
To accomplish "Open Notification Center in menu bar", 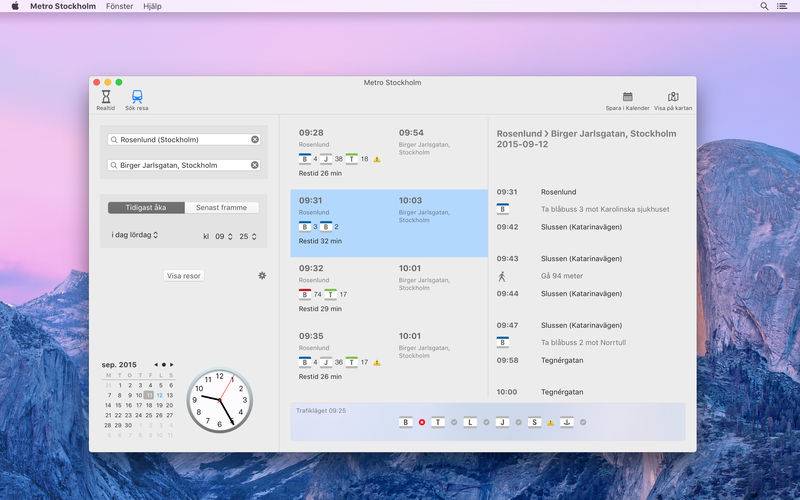I will coord(782,6).
